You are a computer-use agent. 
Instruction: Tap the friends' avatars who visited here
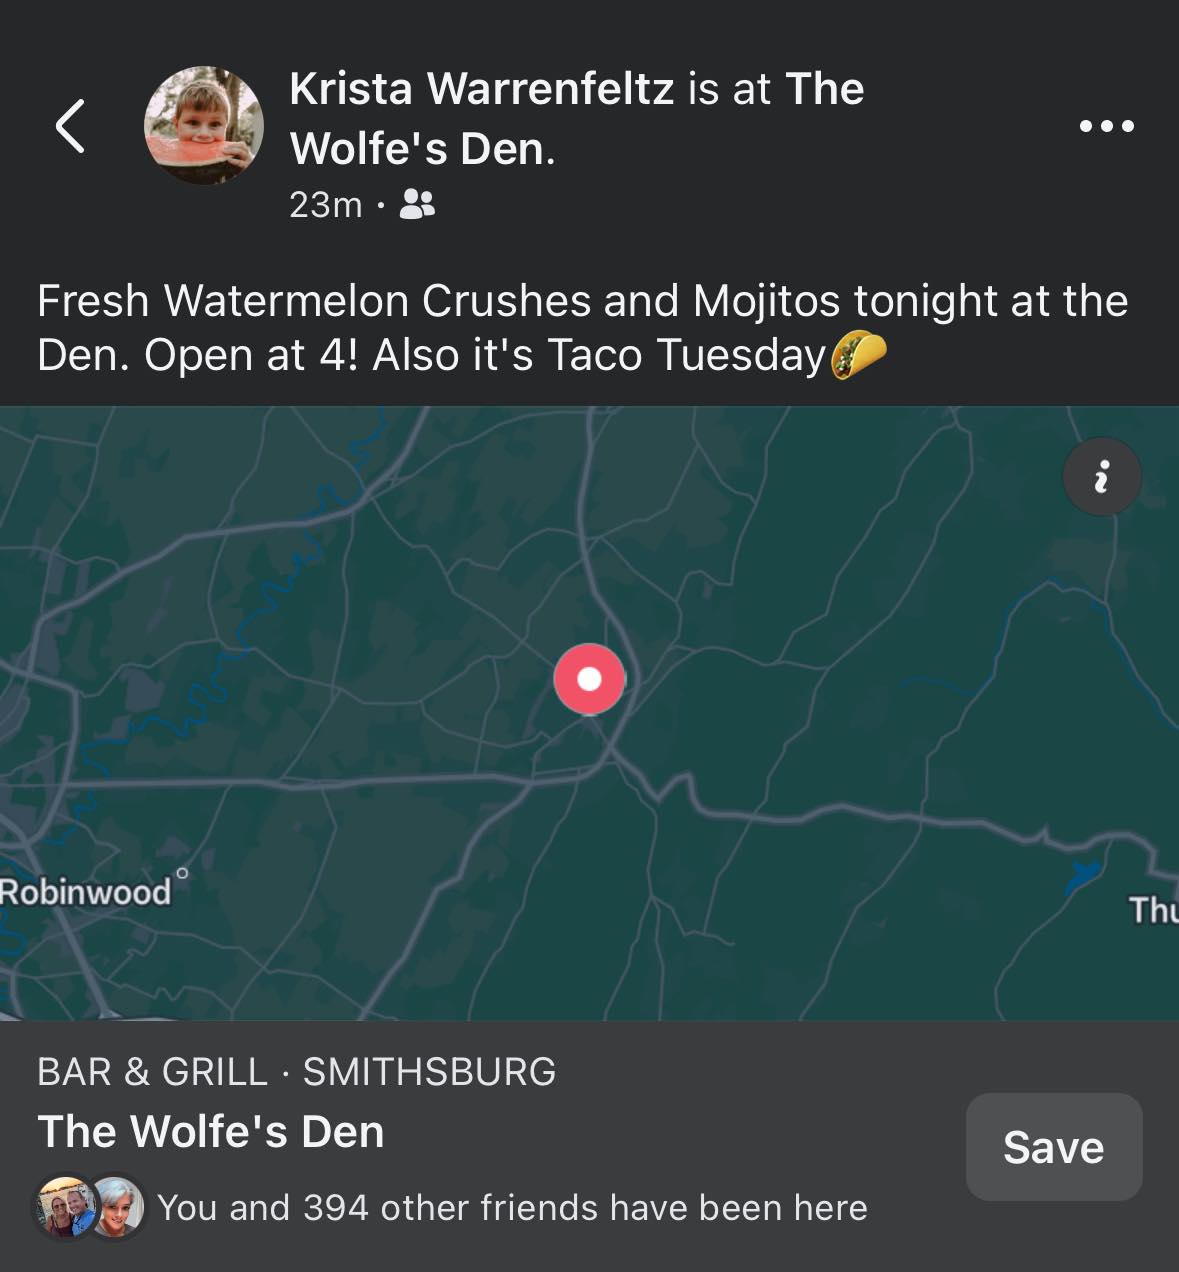click(90, 1207)
